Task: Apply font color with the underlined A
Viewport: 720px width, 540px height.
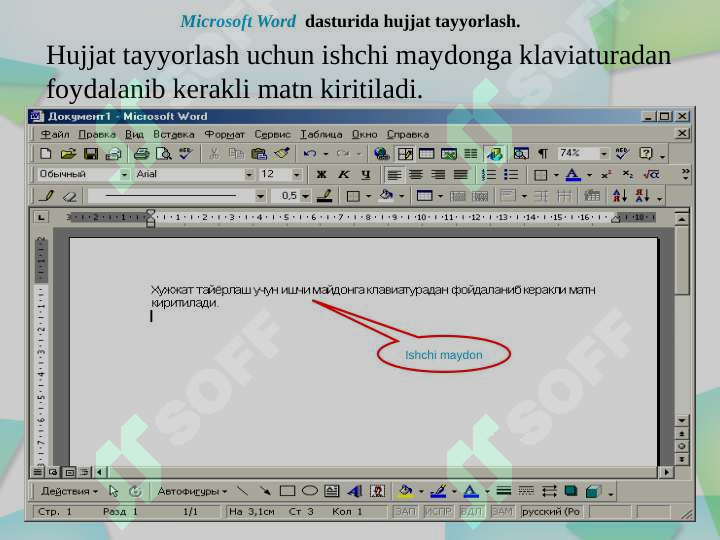Action: [x=573, y=174]
